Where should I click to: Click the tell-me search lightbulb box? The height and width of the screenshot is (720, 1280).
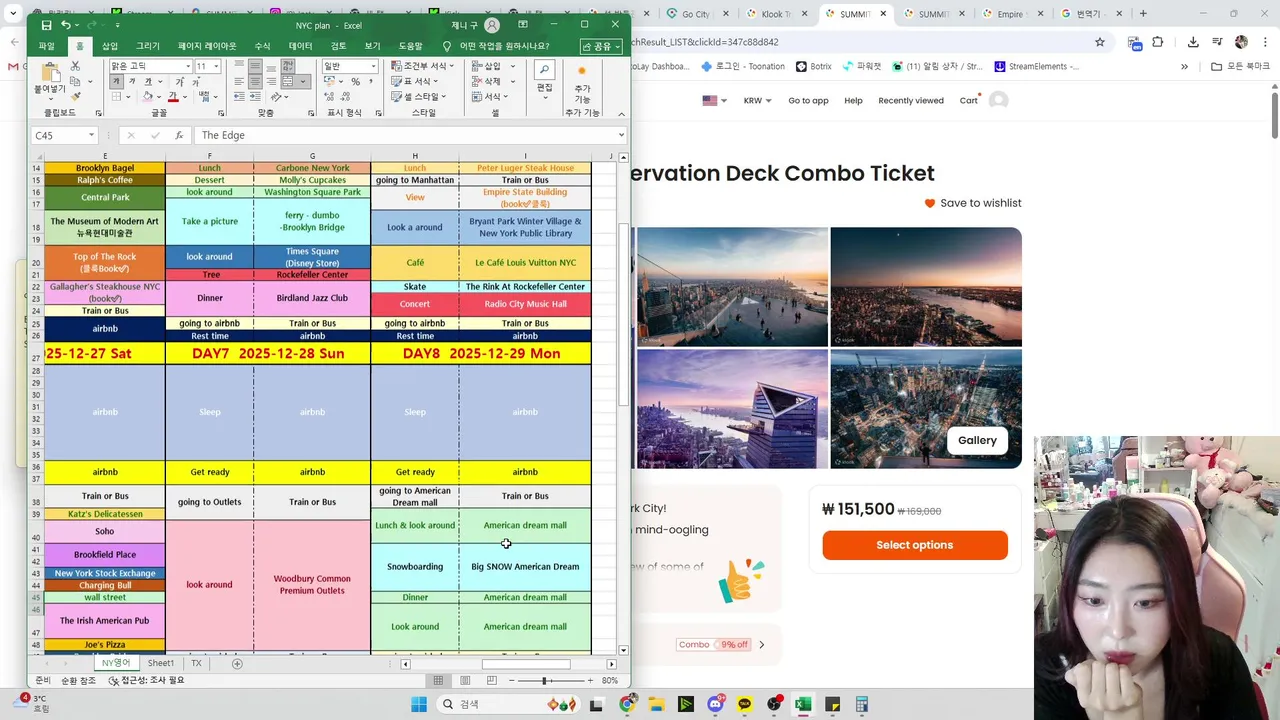[x=496, y=46]
